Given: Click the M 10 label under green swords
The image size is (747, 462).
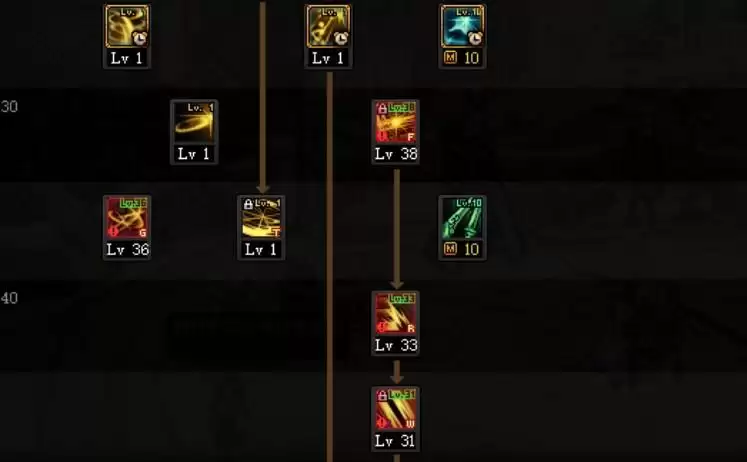Looking at the screenshot, I should [x=462, y=249].
